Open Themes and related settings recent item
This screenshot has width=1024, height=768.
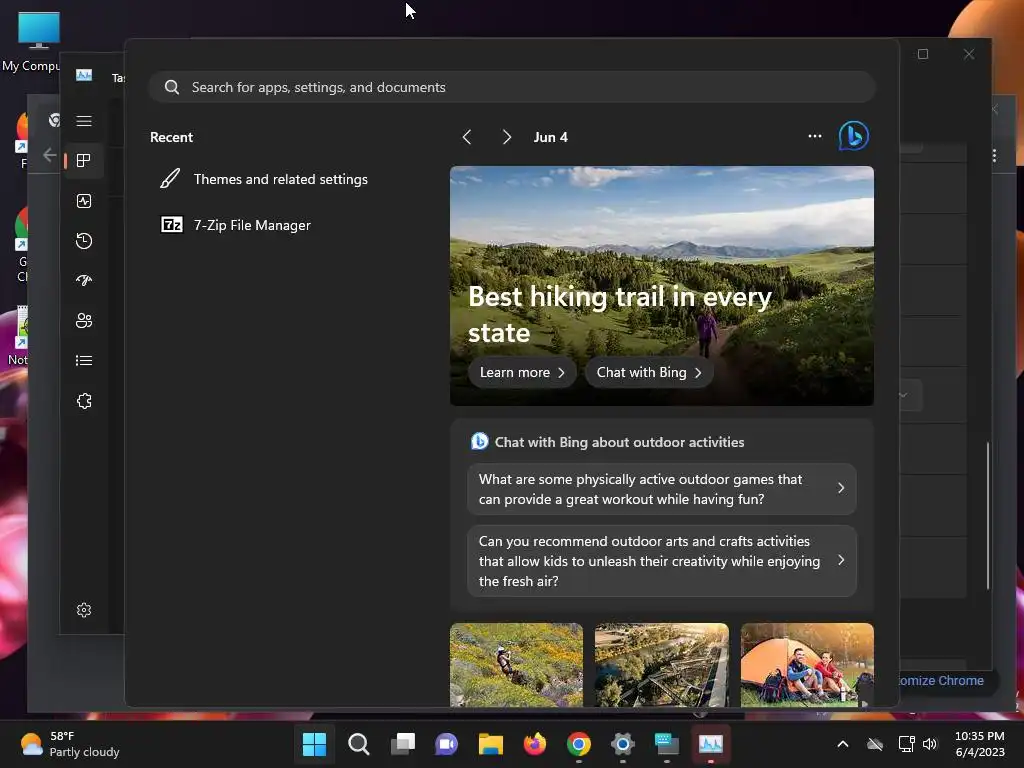click(x=264, y=179)
